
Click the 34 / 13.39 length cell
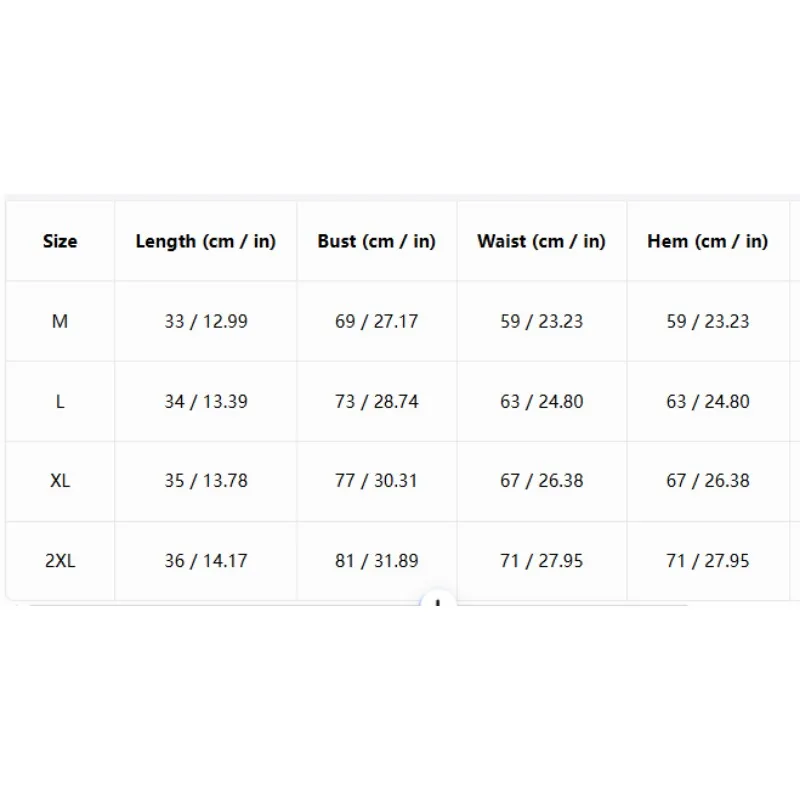click(x=206, y=402)
